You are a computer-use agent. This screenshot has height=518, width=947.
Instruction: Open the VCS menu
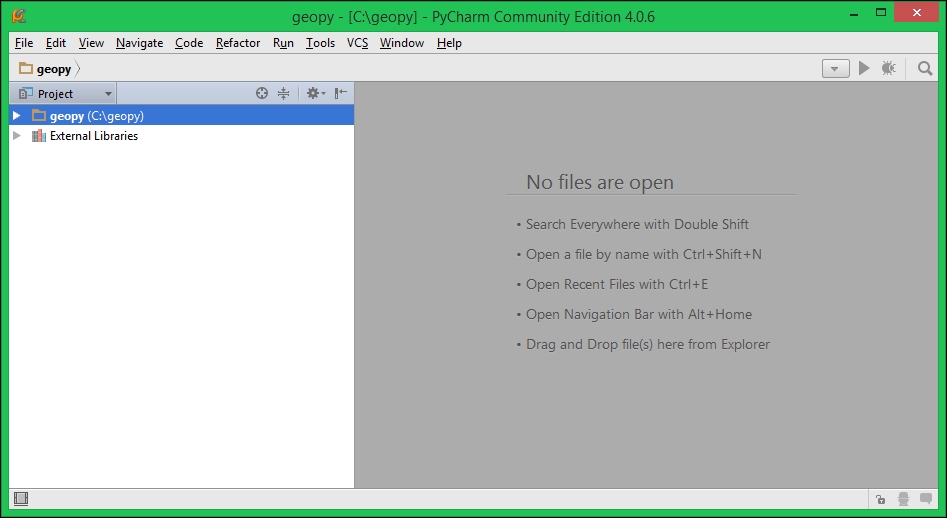[x=358, y=43]
